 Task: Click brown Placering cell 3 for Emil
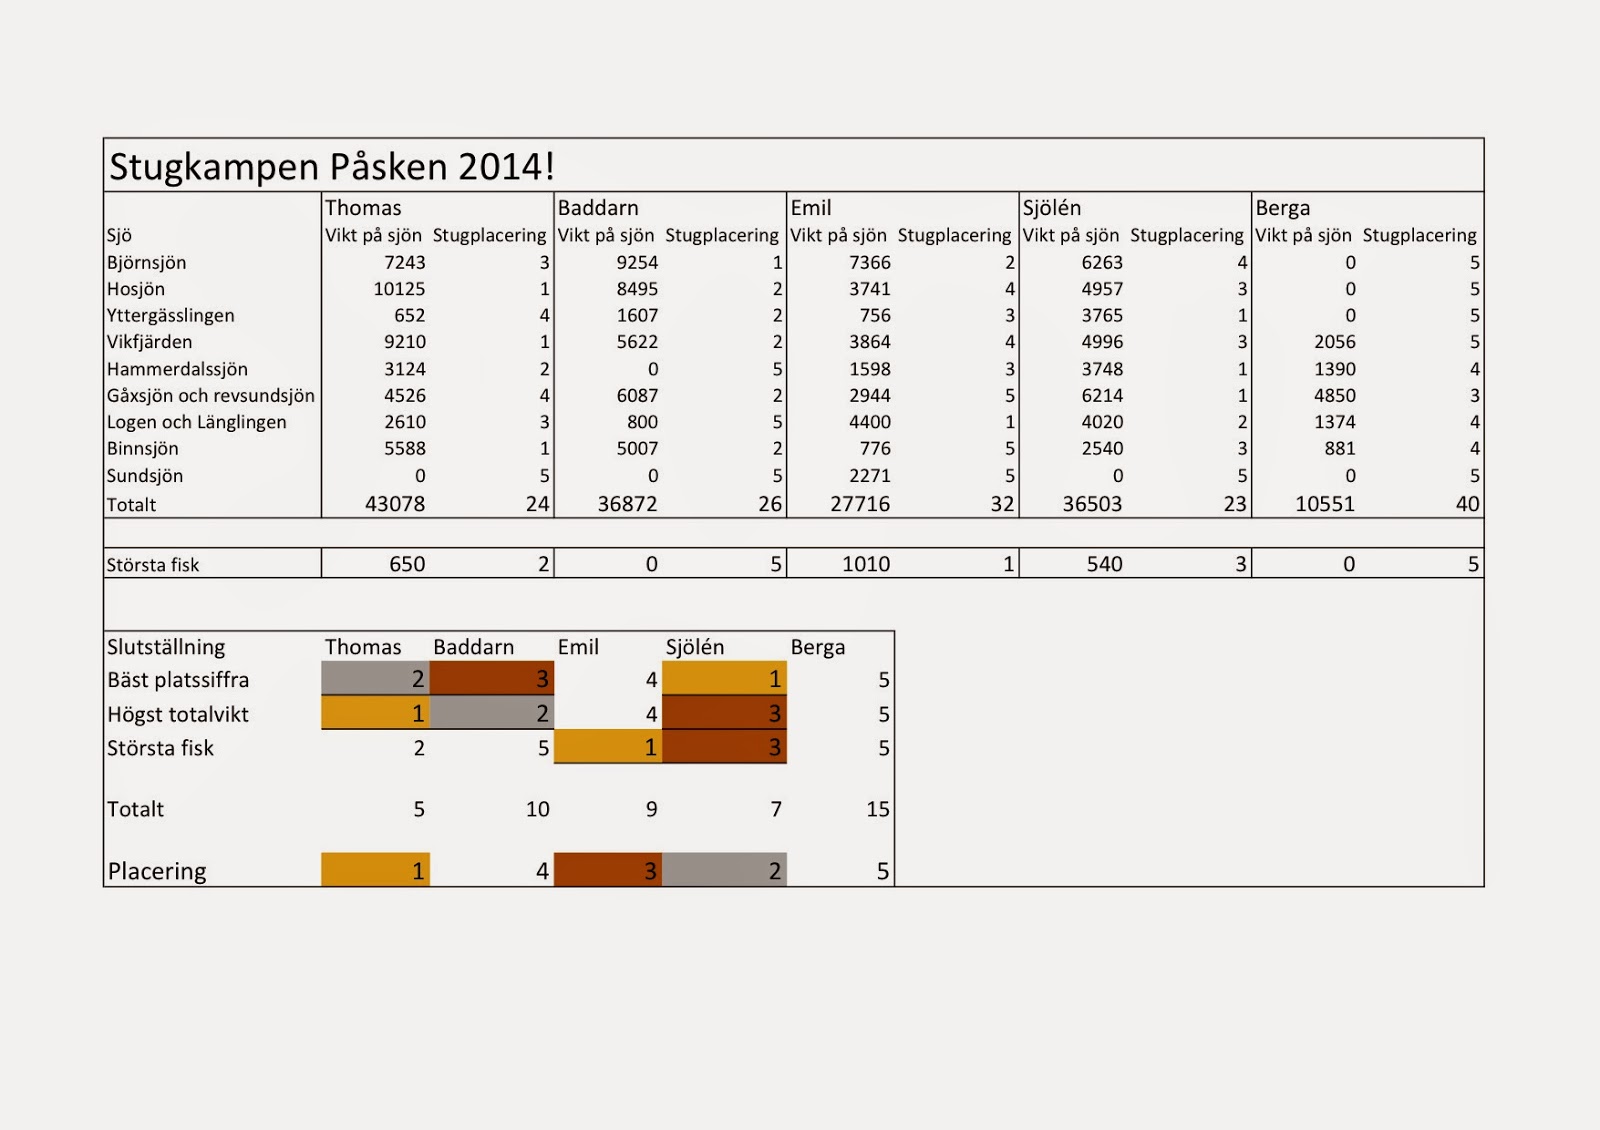click(x=608, y=869)
